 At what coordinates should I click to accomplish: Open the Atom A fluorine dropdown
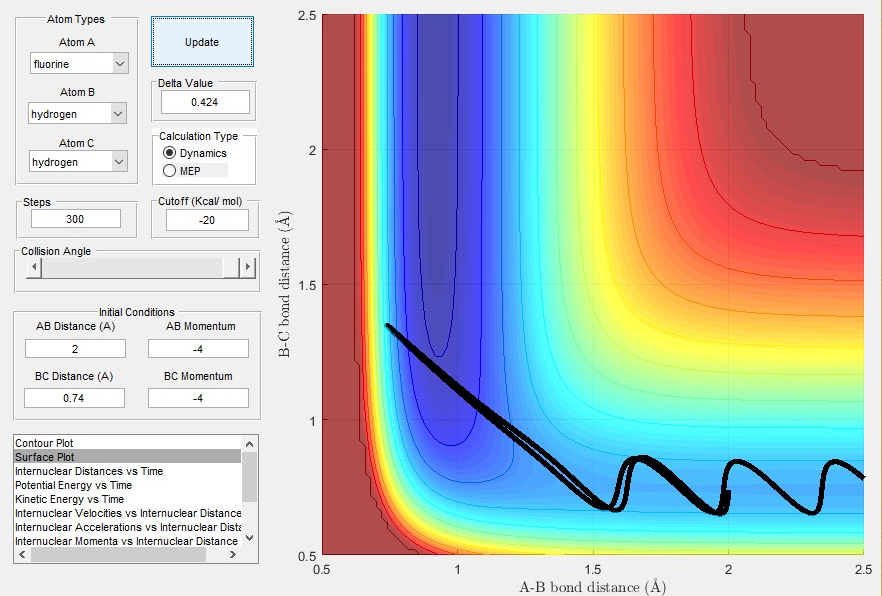(79, 64)
